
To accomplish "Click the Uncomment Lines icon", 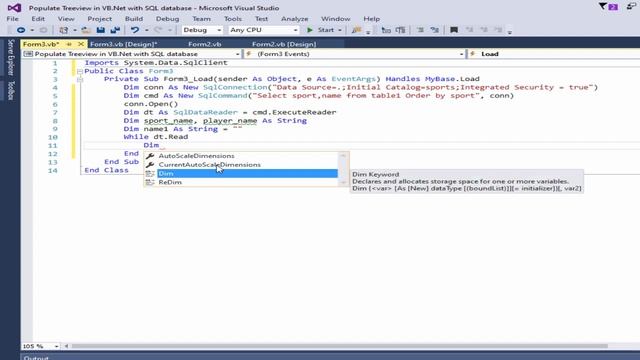I will (x=435, y=30).
